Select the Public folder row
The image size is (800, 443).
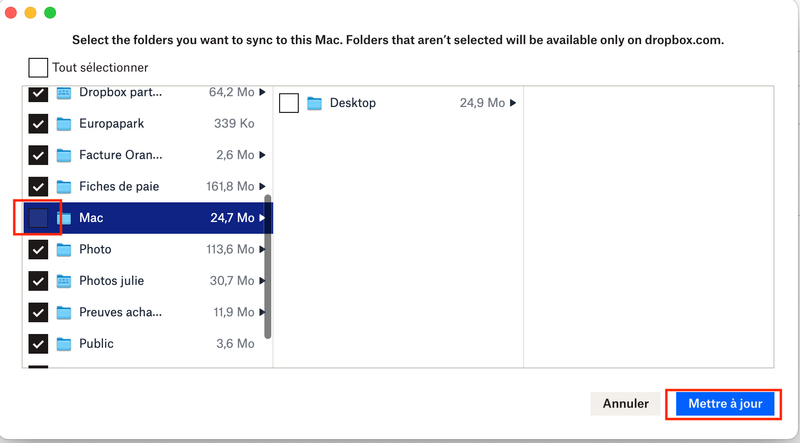tap(150, 344)
